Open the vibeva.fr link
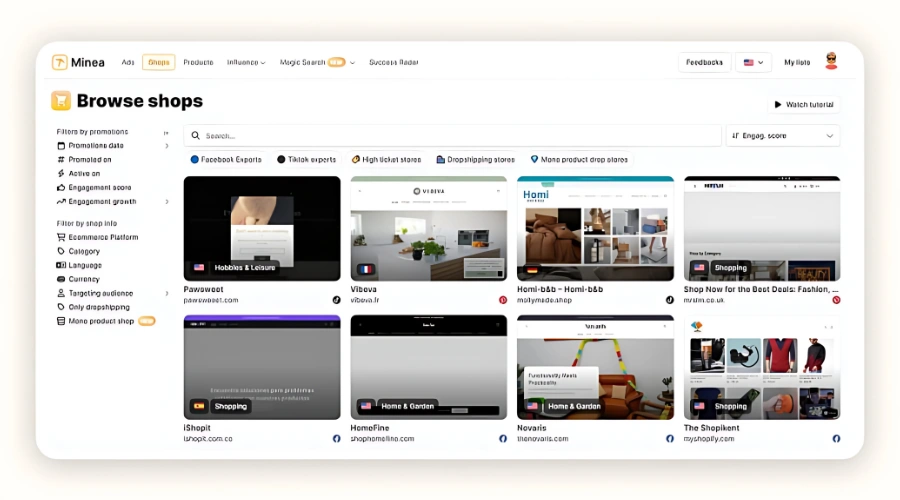900x500 pixels. click(x=365, y=300)
